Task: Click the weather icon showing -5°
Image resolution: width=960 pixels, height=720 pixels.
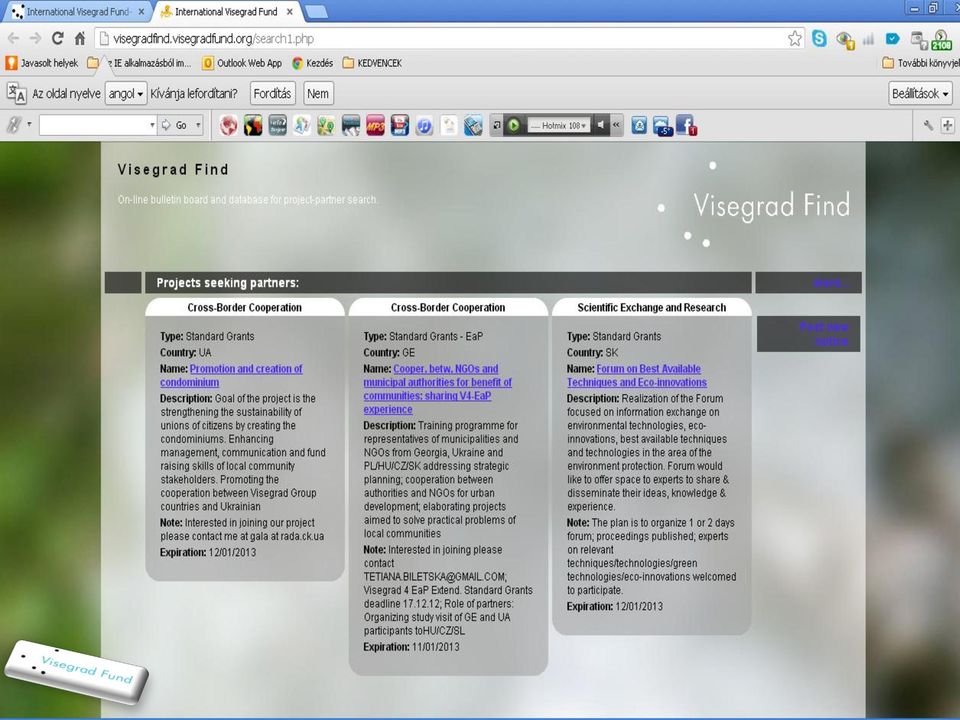Action: click(662, 126)
